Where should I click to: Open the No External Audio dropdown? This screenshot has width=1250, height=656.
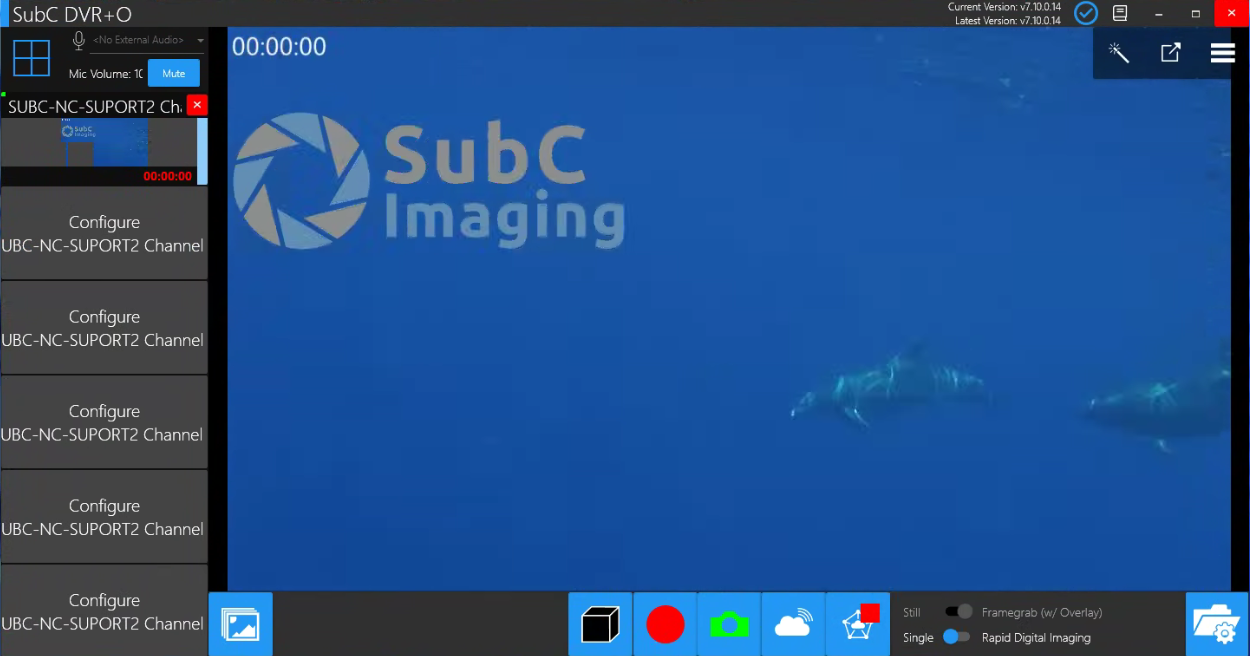145,40
